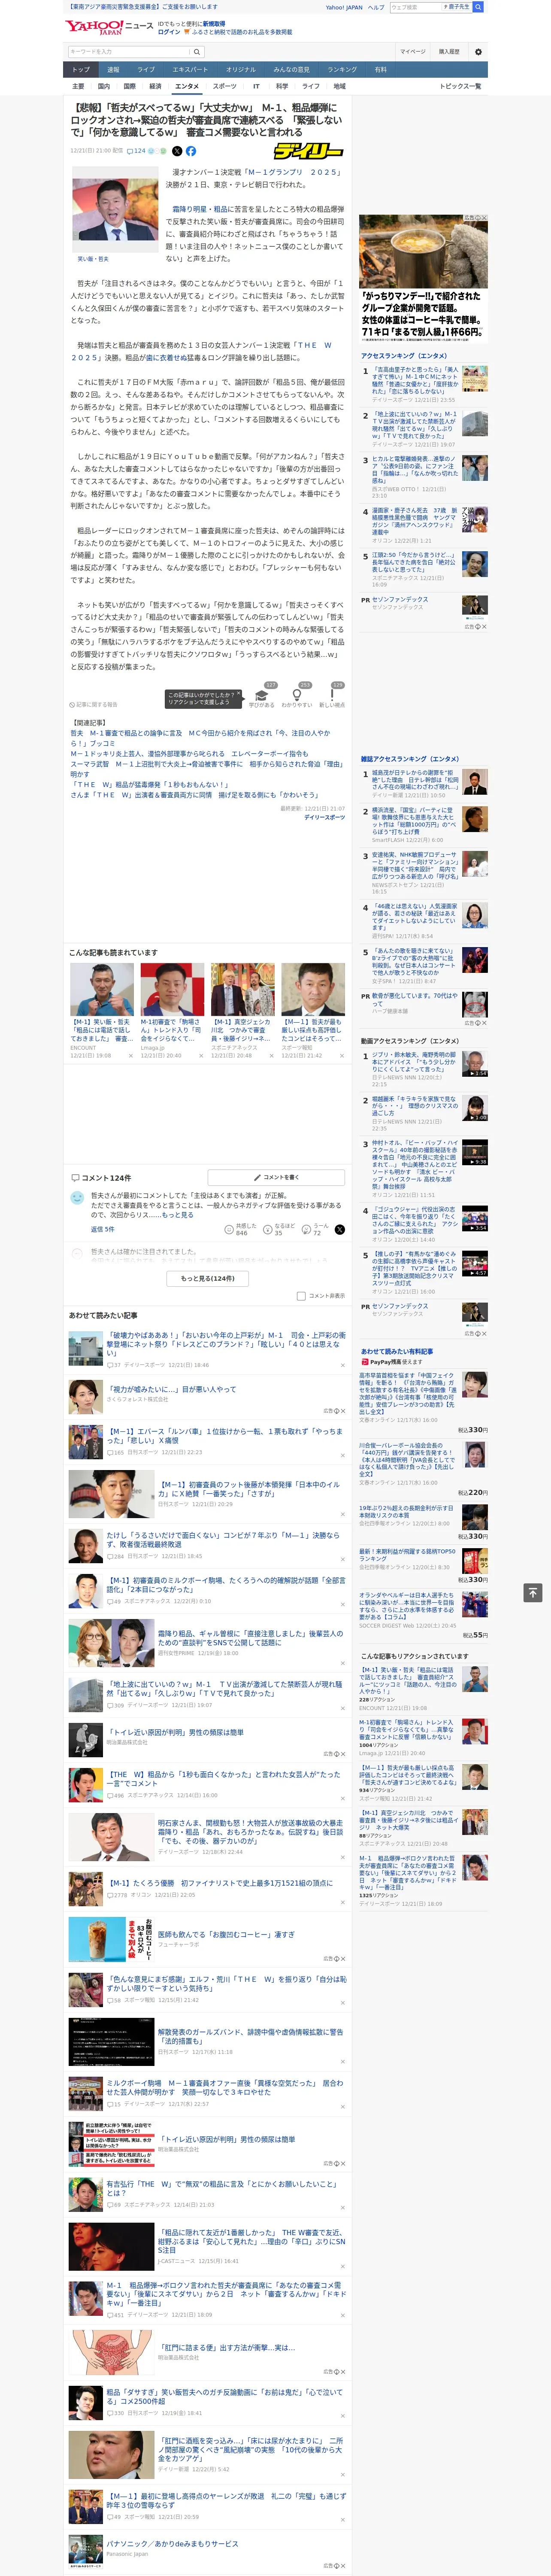Select スポーツ category

[x=225, y=86]
